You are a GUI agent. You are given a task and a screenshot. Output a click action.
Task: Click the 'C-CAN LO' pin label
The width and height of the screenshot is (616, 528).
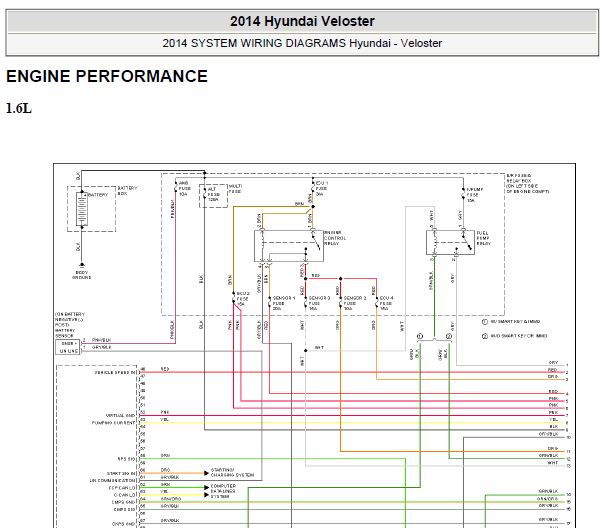(x=125, y=495)
